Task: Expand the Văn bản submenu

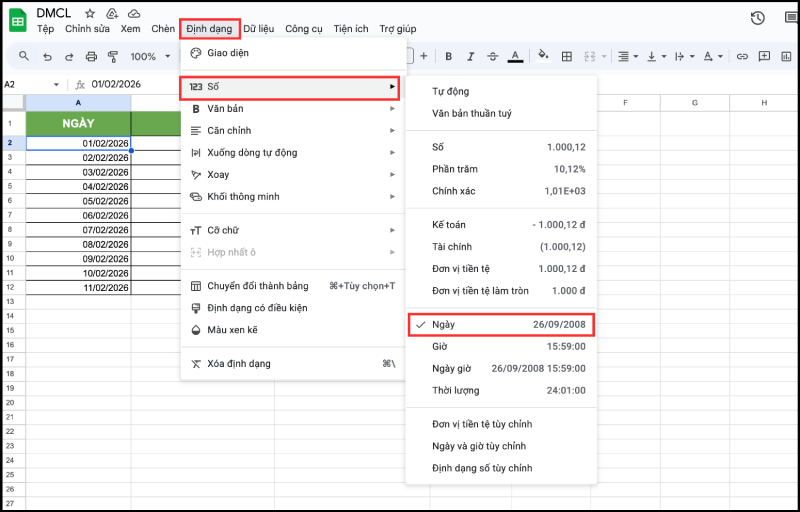Action: point(293,109)
